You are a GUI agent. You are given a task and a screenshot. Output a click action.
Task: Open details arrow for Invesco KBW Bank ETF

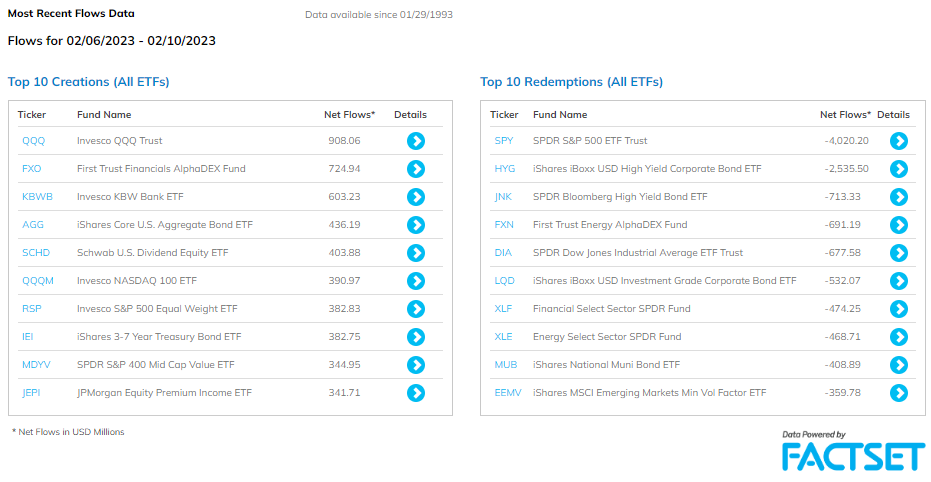[416, 196]
